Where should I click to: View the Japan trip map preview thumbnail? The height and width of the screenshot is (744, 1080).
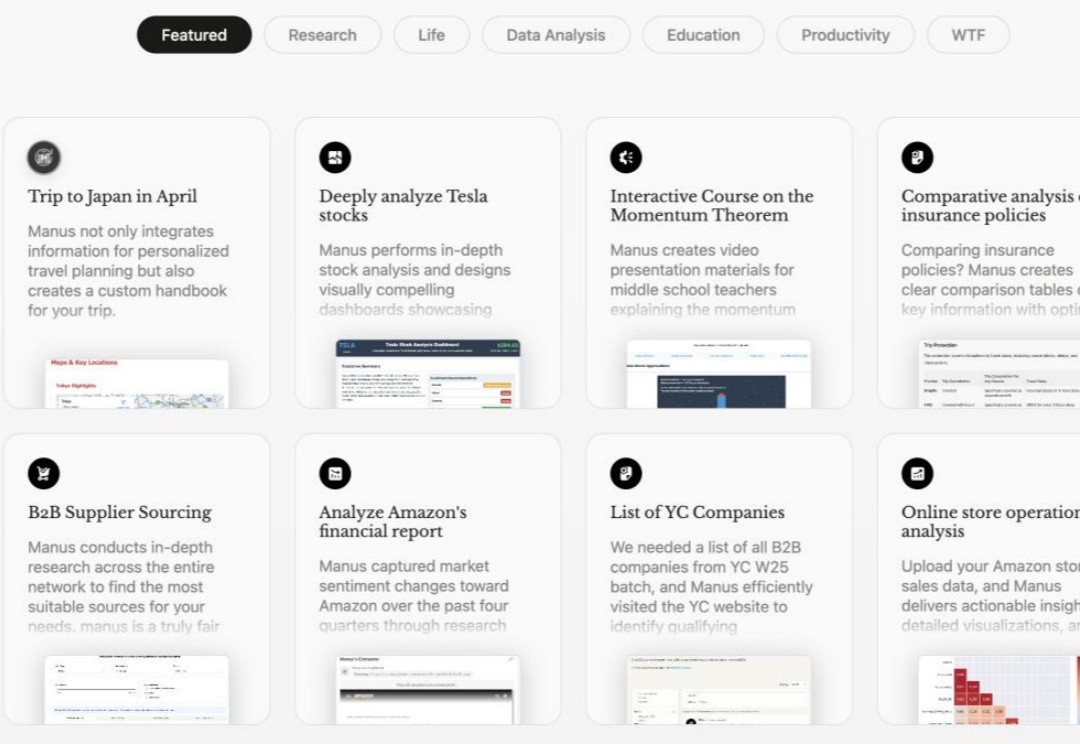[x=136, y=383]
